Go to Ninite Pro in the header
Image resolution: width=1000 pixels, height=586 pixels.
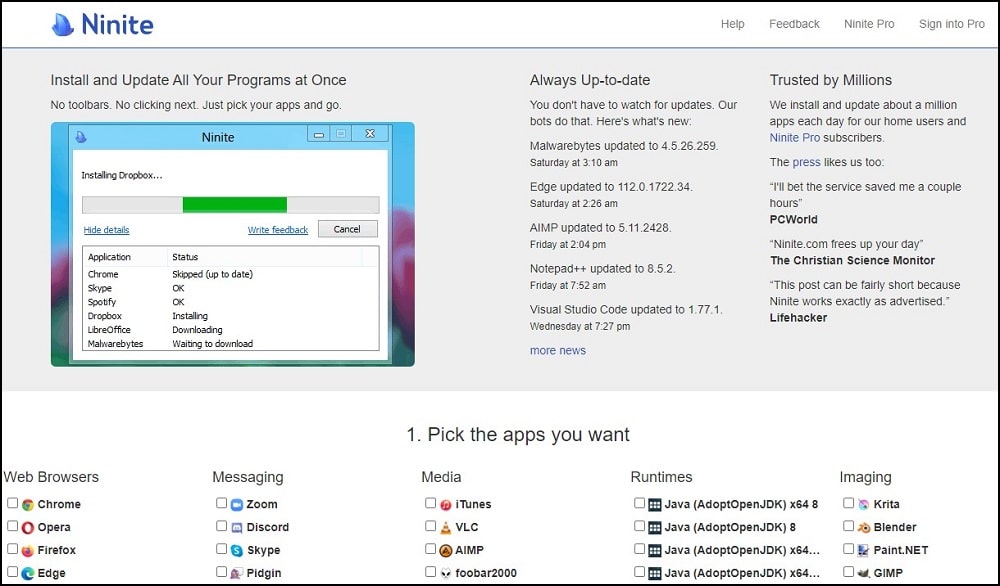tap(869, 24)
